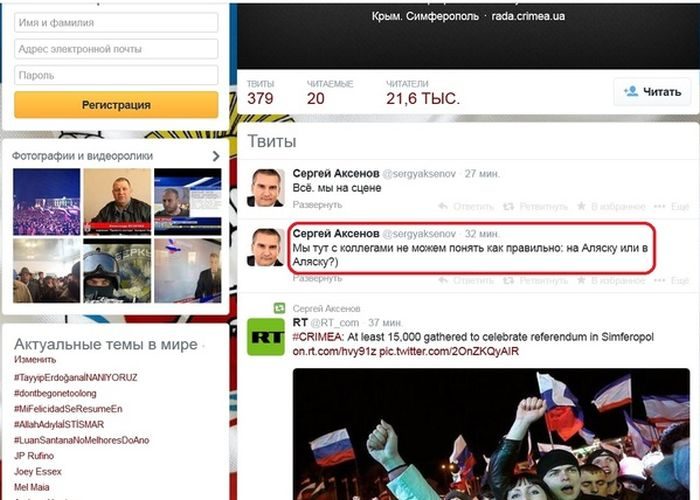The image size is (700, 500).
Task: Click the RT green logo avatar
Action: pyautogui.click(x=266, y=337)
